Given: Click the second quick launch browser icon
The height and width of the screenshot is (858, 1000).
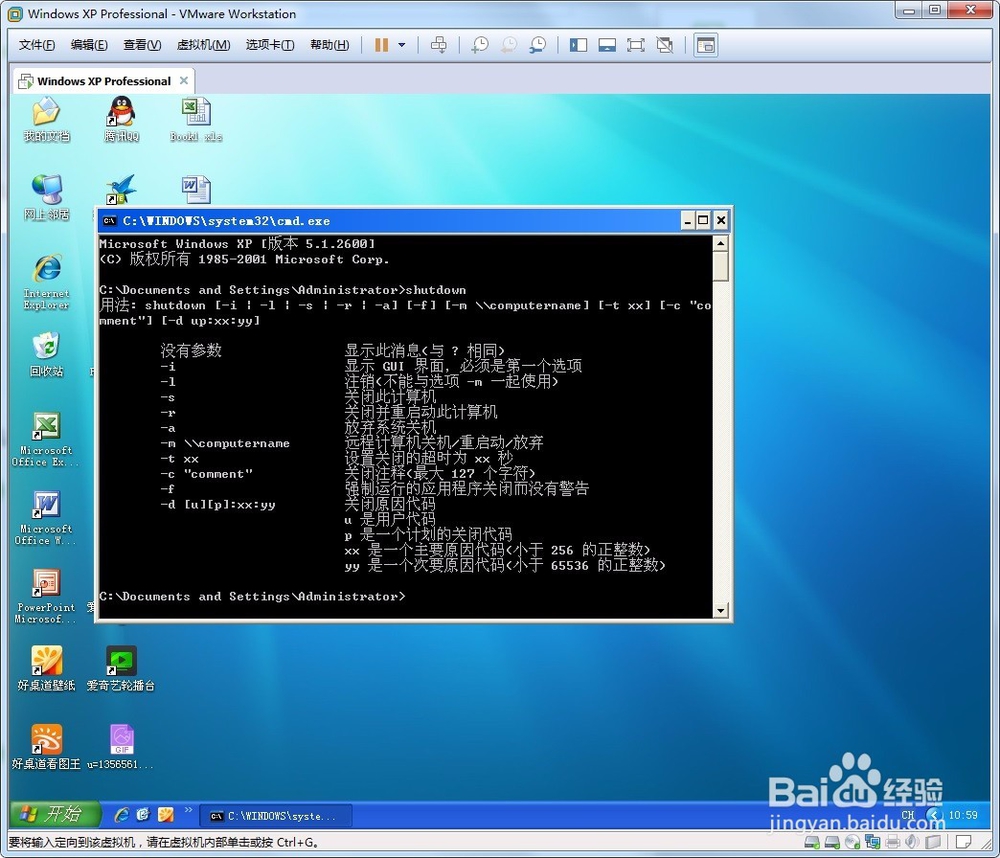Looking at the screenshot, I should (143, 815).
